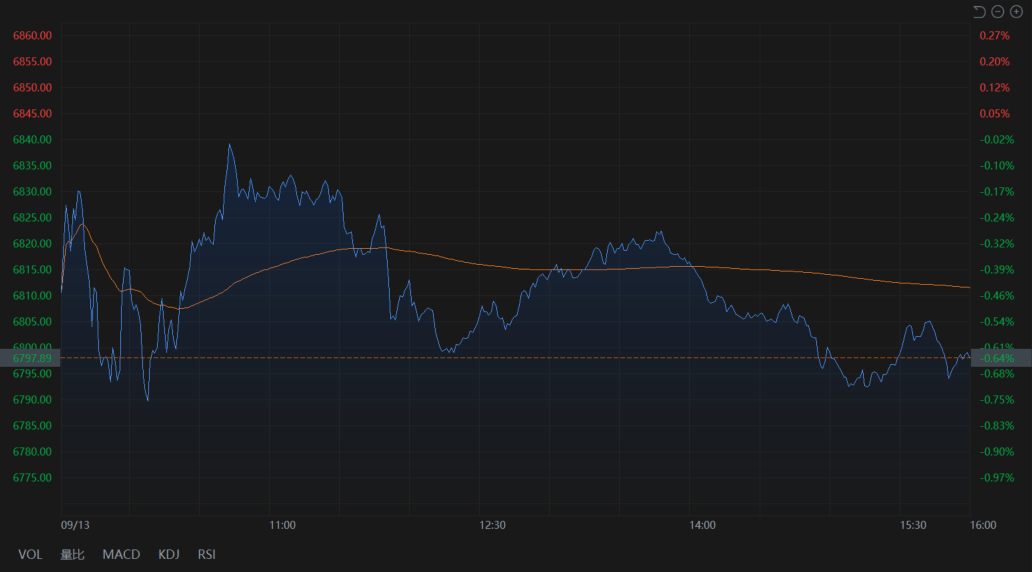Zoom out the chart with minus icon
The height and width of the screenshot is (572, 1032).
(x=997, y=11)
